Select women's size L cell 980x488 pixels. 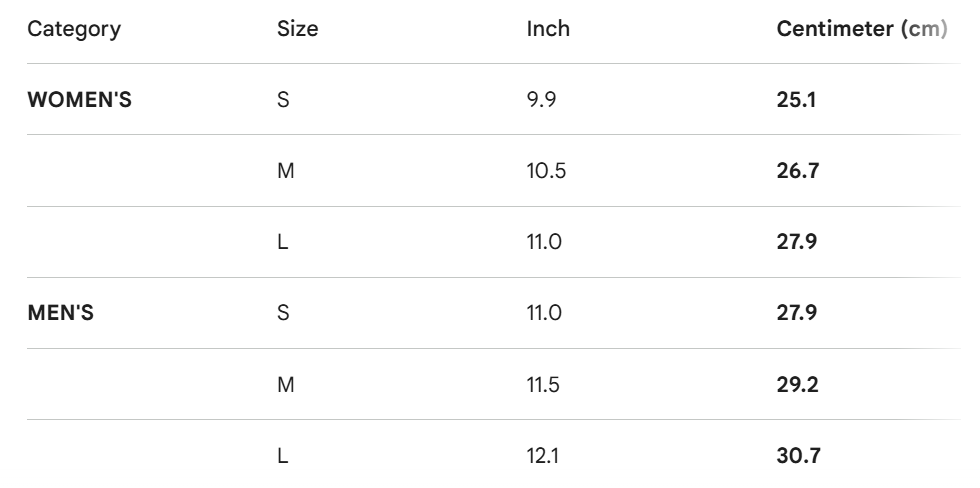pyautogui.click(x=282, y=242)
